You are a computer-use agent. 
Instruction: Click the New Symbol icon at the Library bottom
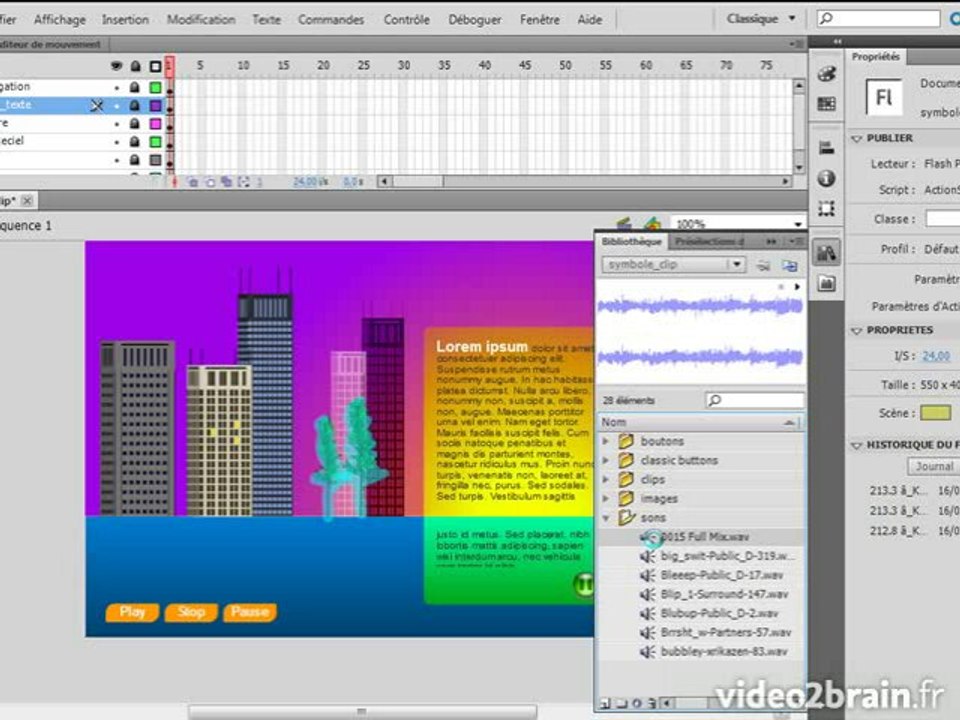coord(605,703)
